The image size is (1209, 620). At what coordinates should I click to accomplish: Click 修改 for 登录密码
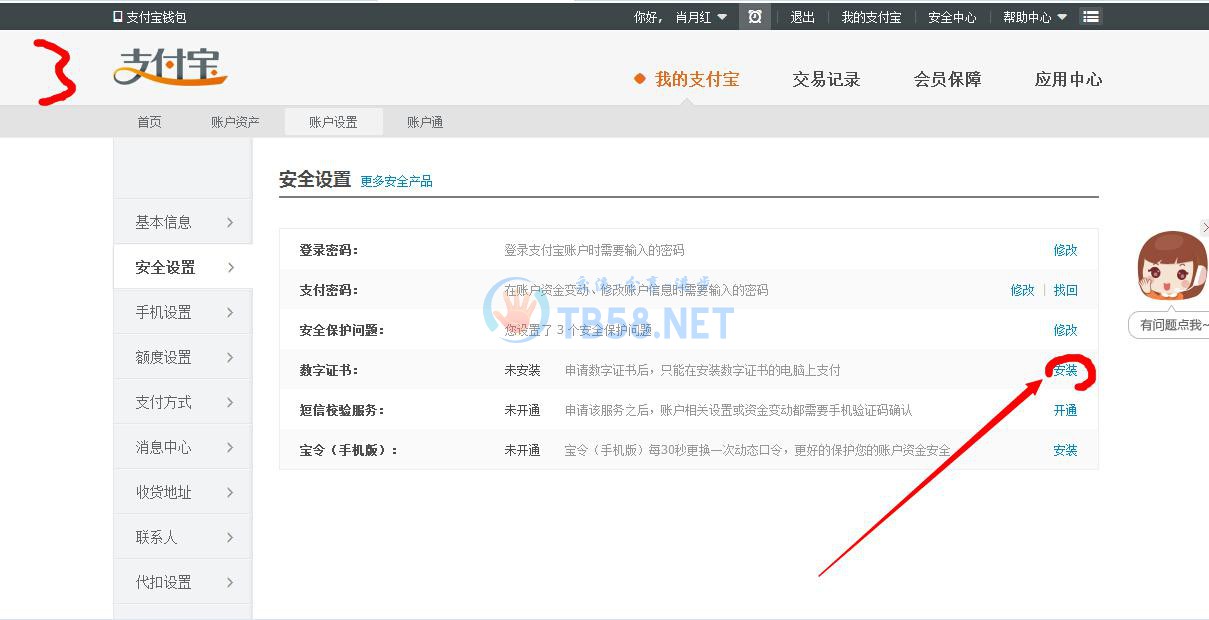pos(1065,250)
